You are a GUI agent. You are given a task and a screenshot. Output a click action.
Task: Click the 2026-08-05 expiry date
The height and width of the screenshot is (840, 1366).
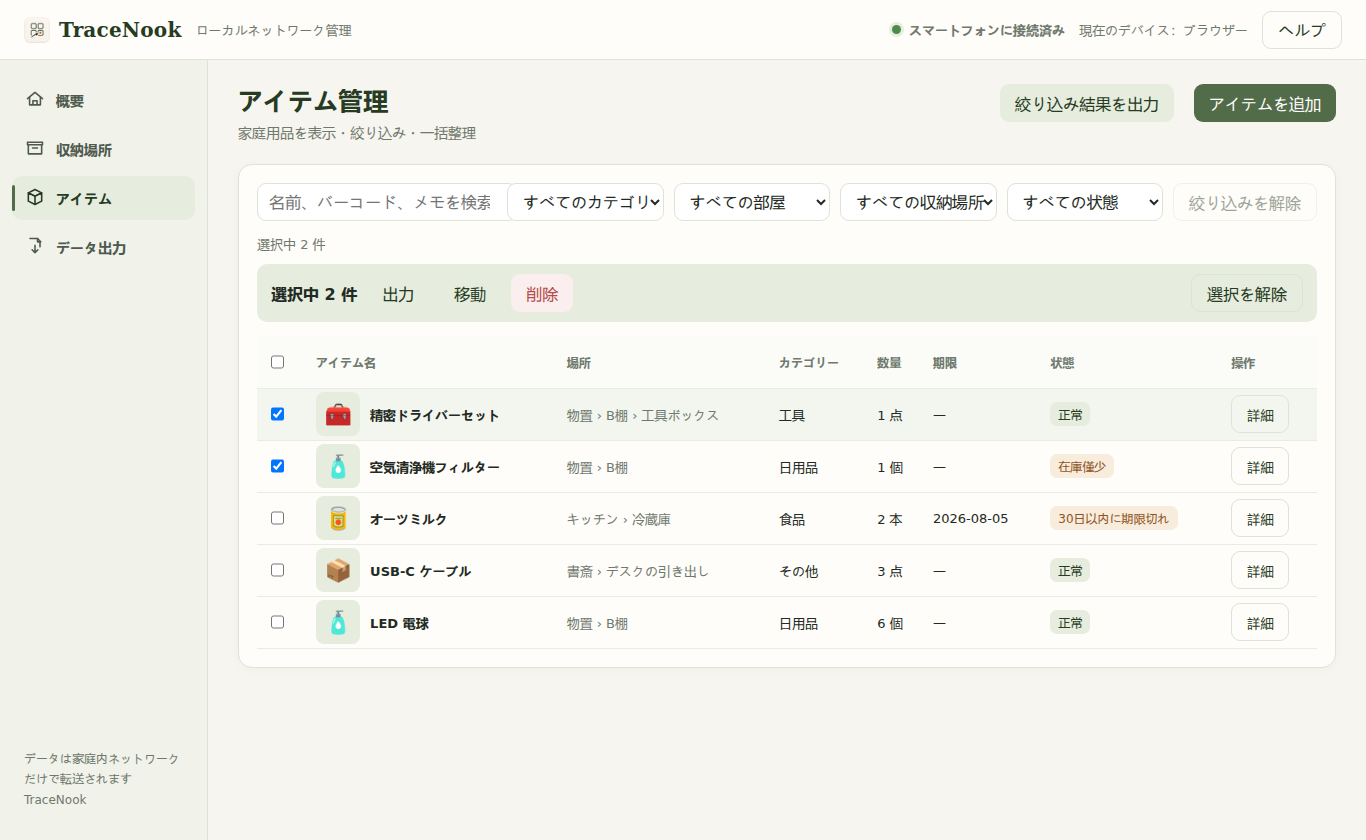coord(971,518)
